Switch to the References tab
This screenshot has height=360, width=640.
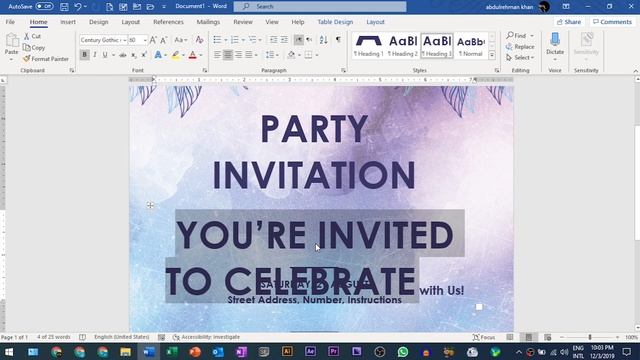pos(168,22)
